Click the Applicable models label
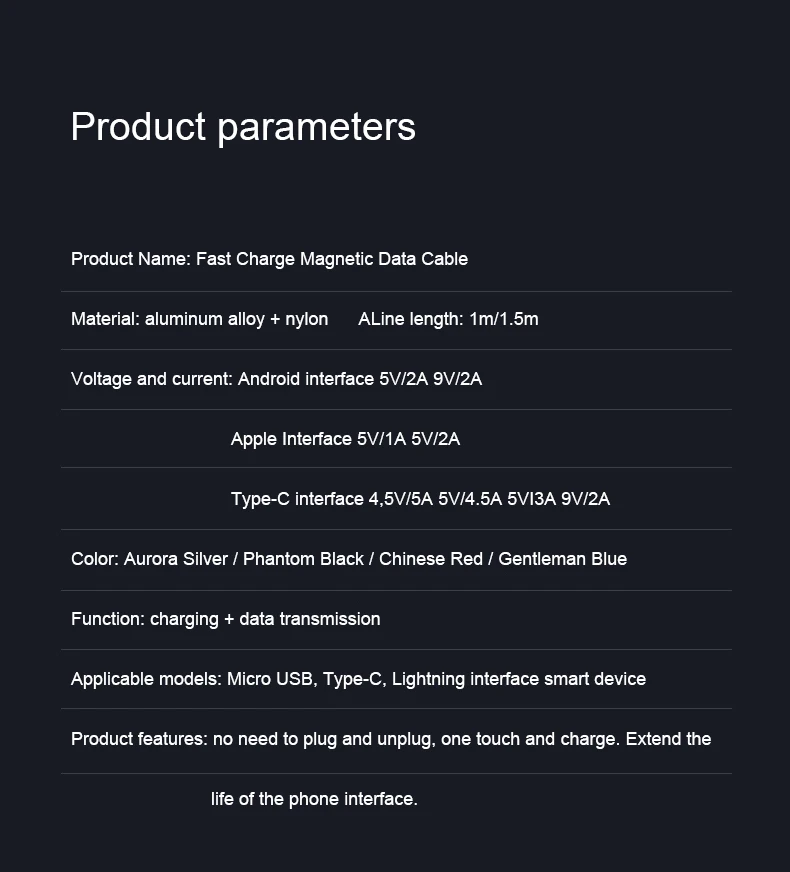790x872 pixels. tap(147, 680)
